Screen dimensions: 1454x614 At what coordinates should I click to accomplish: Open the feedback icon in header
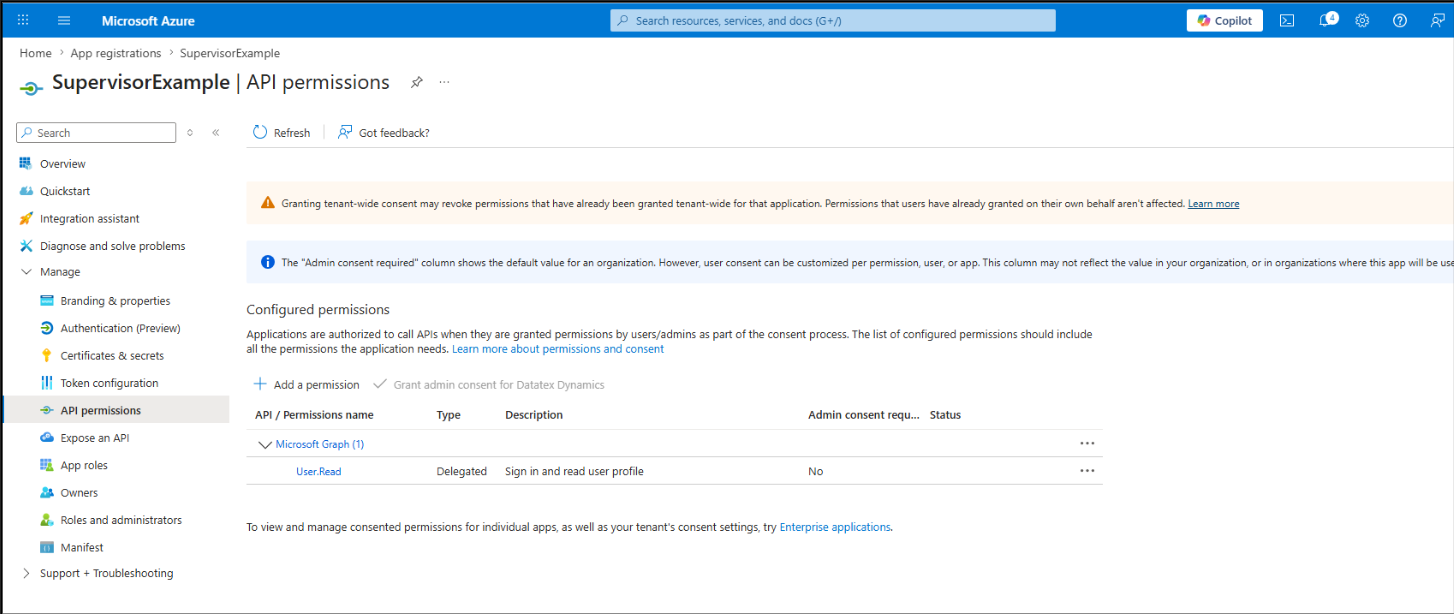(x=1436, y=20)
